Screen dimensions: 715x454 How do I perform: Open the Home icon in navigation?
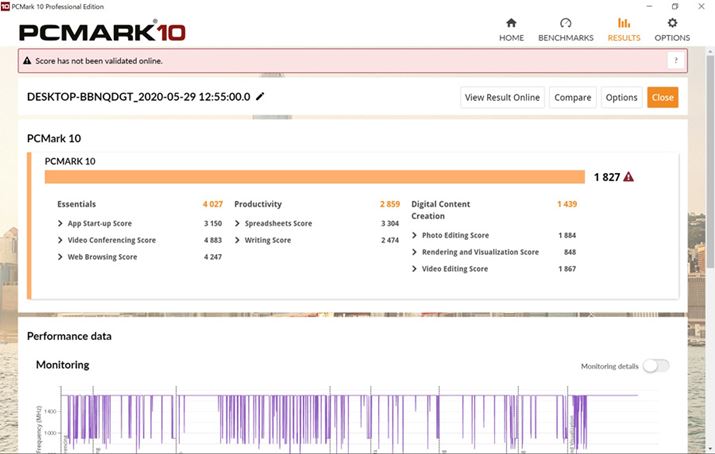(x=511, y=23)
